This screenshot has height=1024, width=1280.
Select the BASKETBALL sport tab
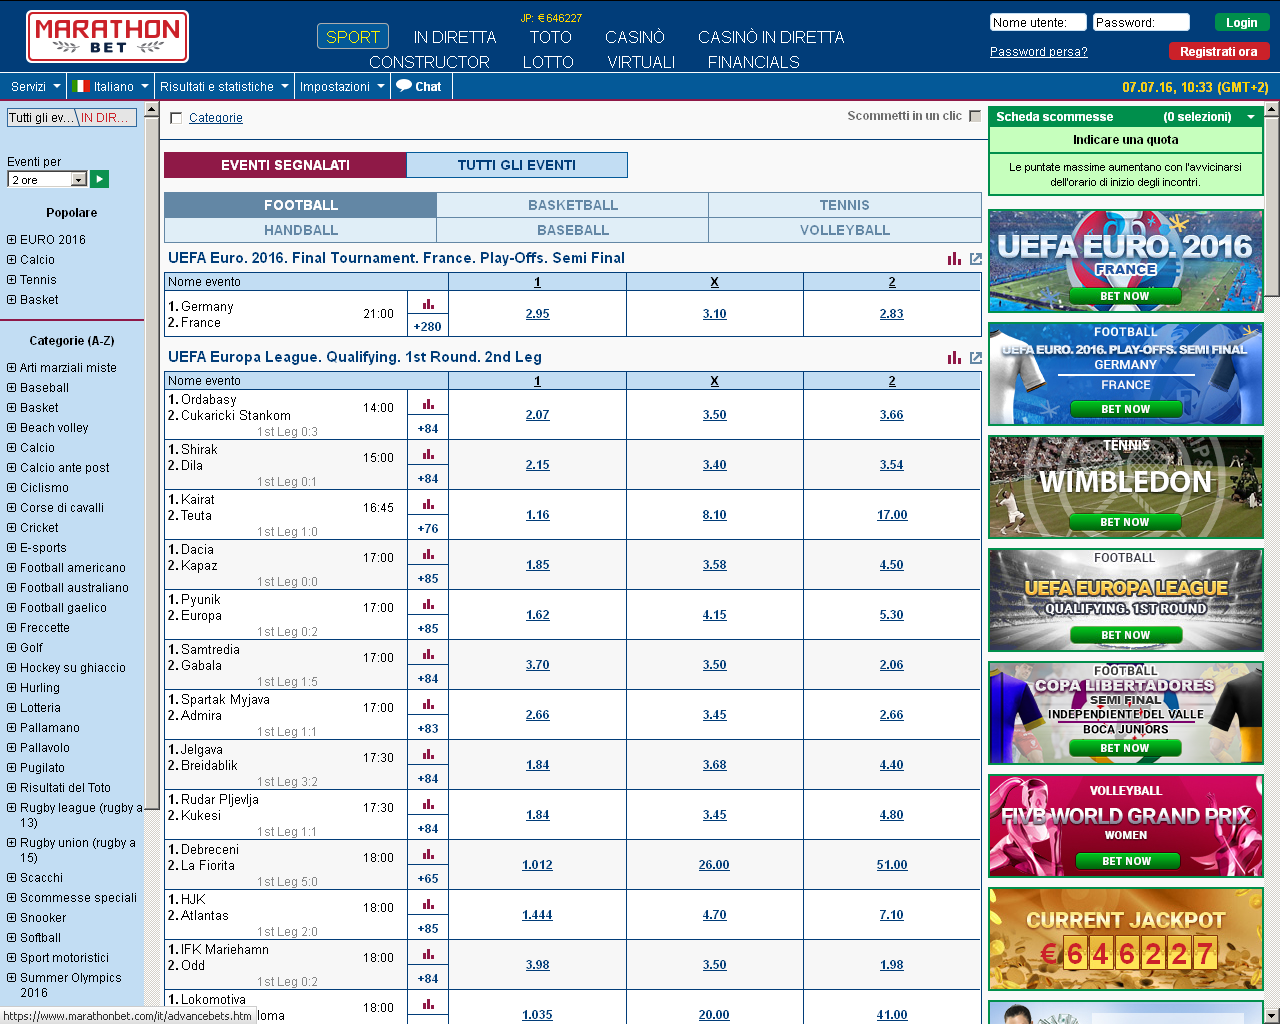pyautogui.click(x=573, y=205)
